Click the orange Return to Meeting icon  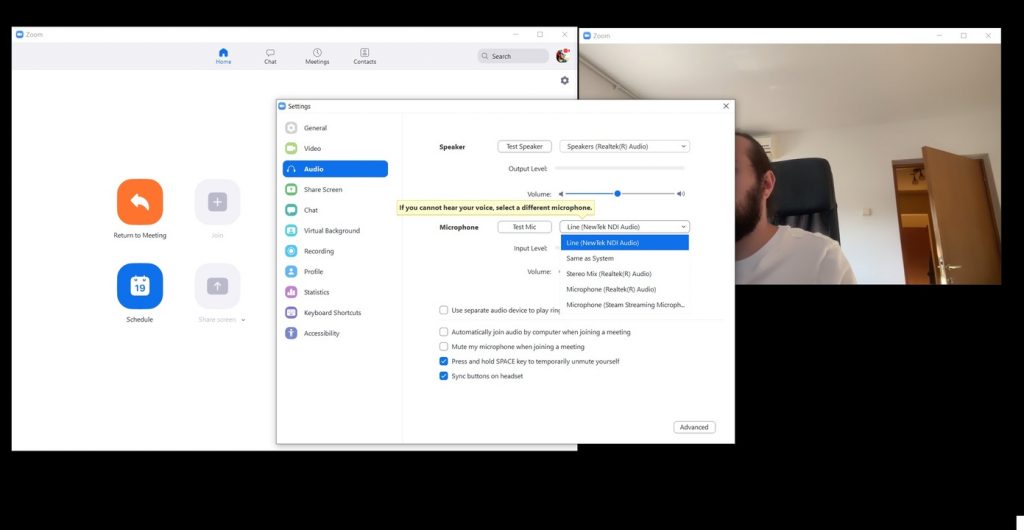click(140, 202)
